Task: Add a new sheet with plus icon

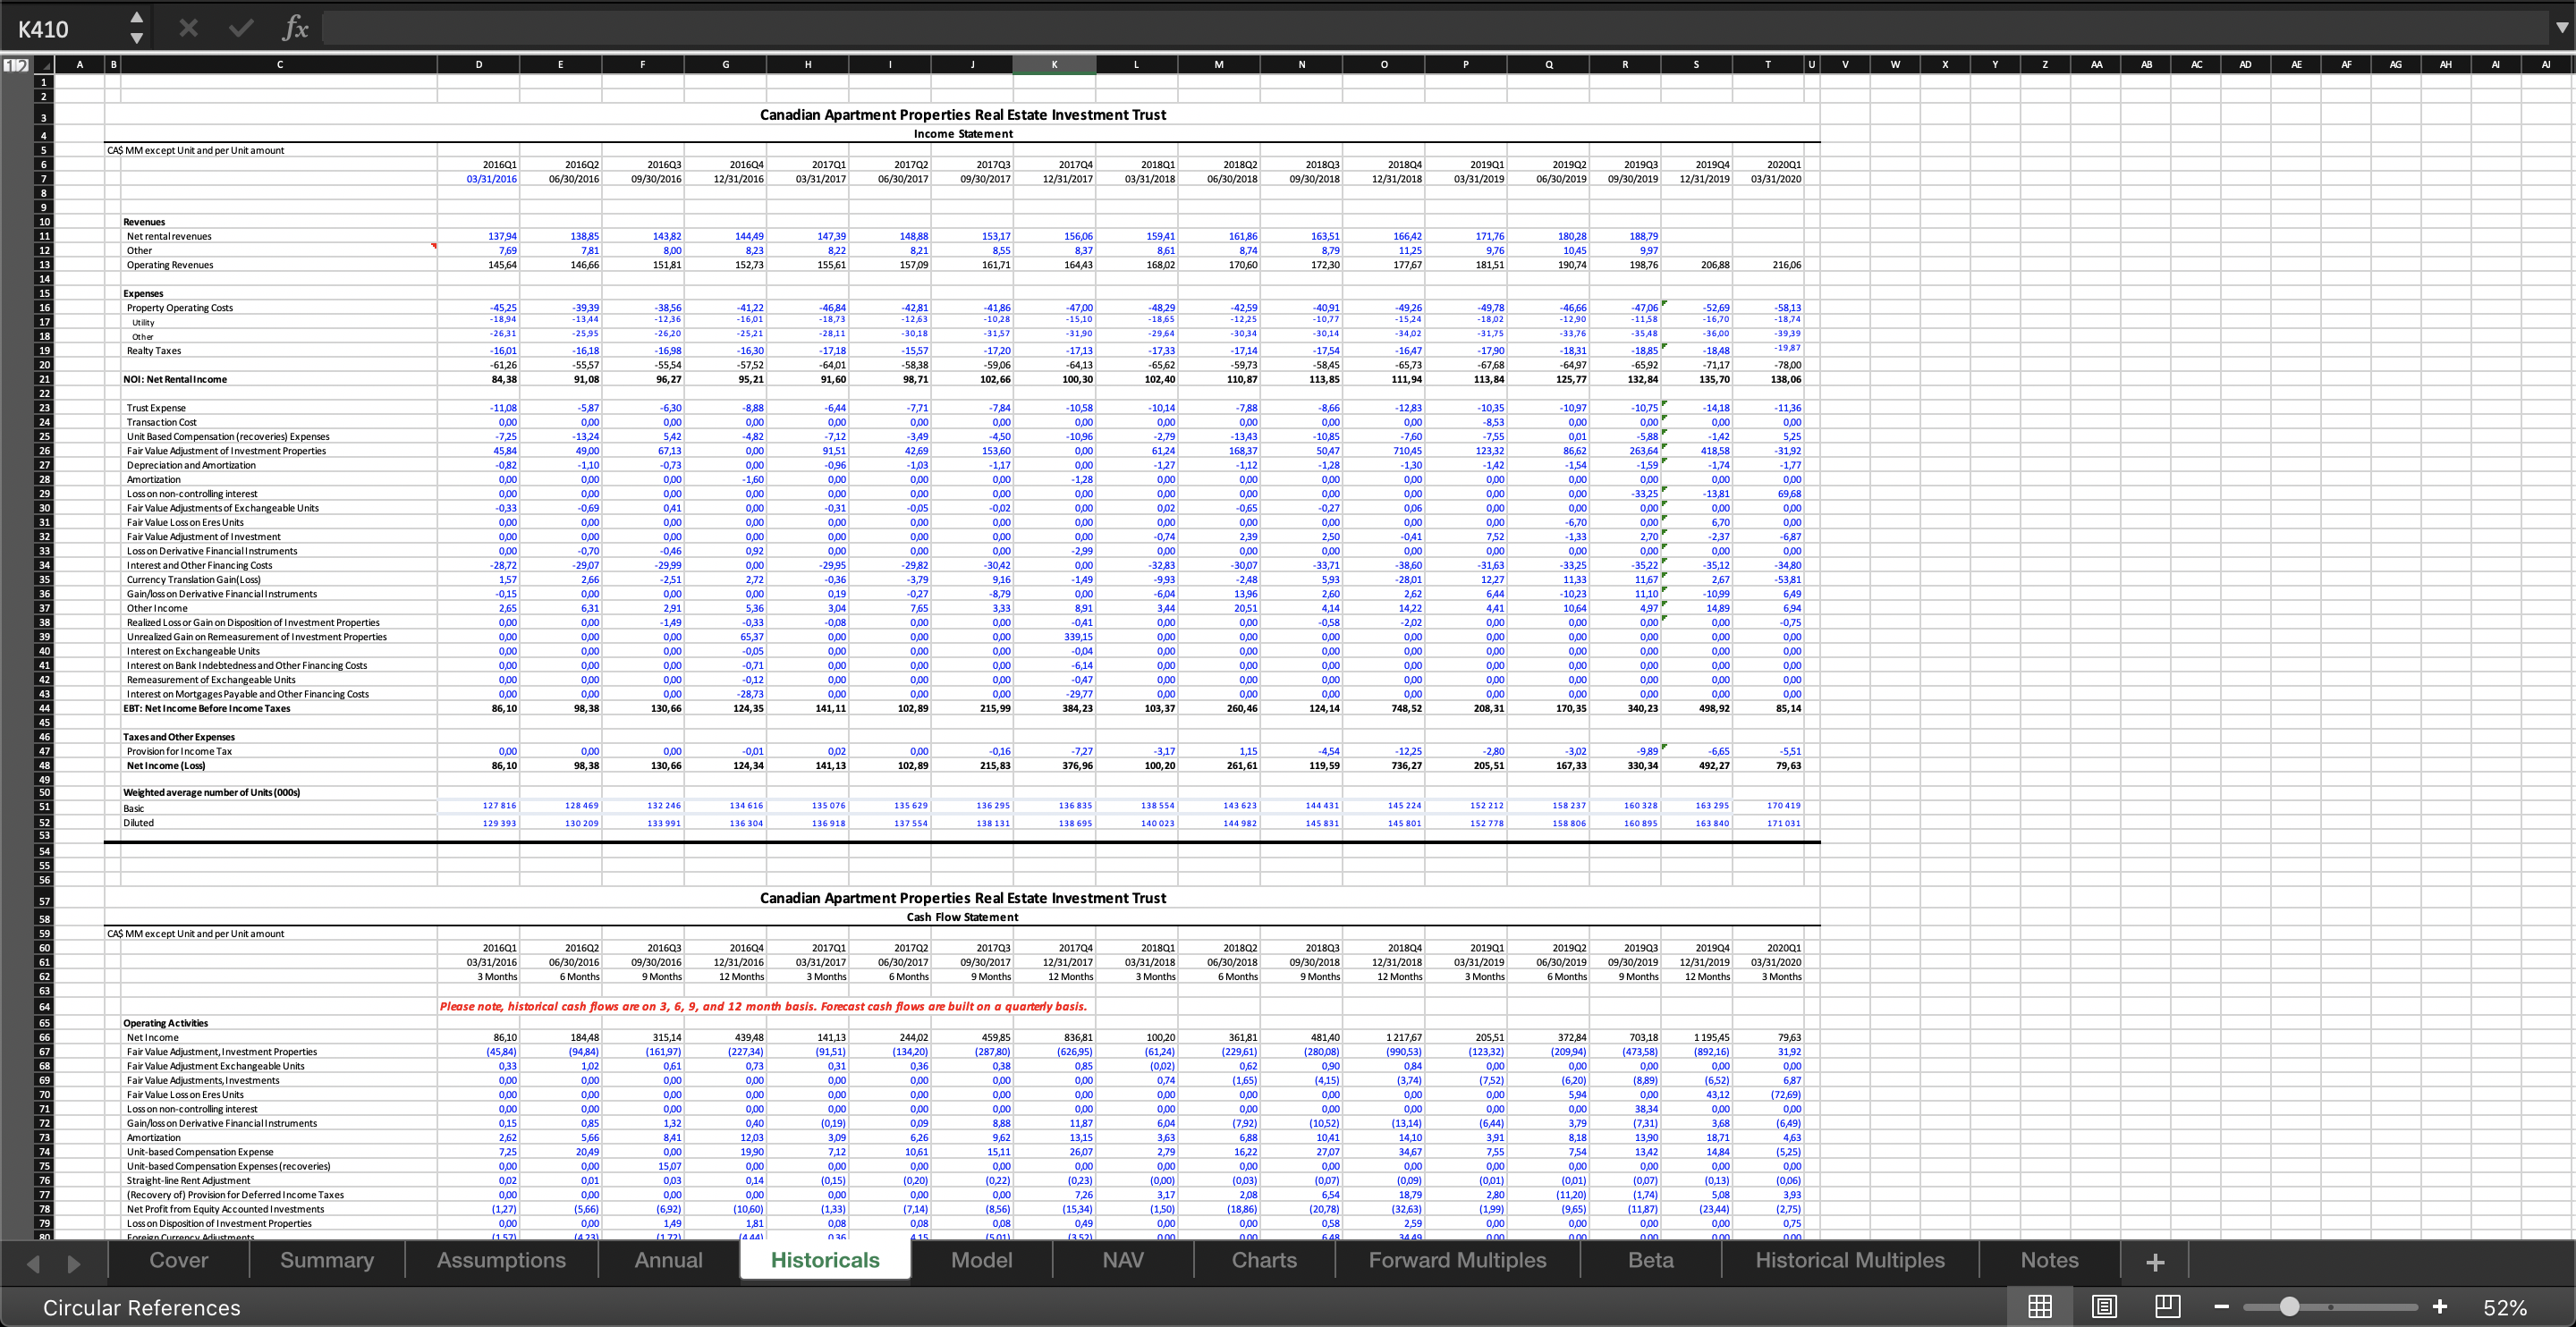Action: (x=2155, y=1262)
